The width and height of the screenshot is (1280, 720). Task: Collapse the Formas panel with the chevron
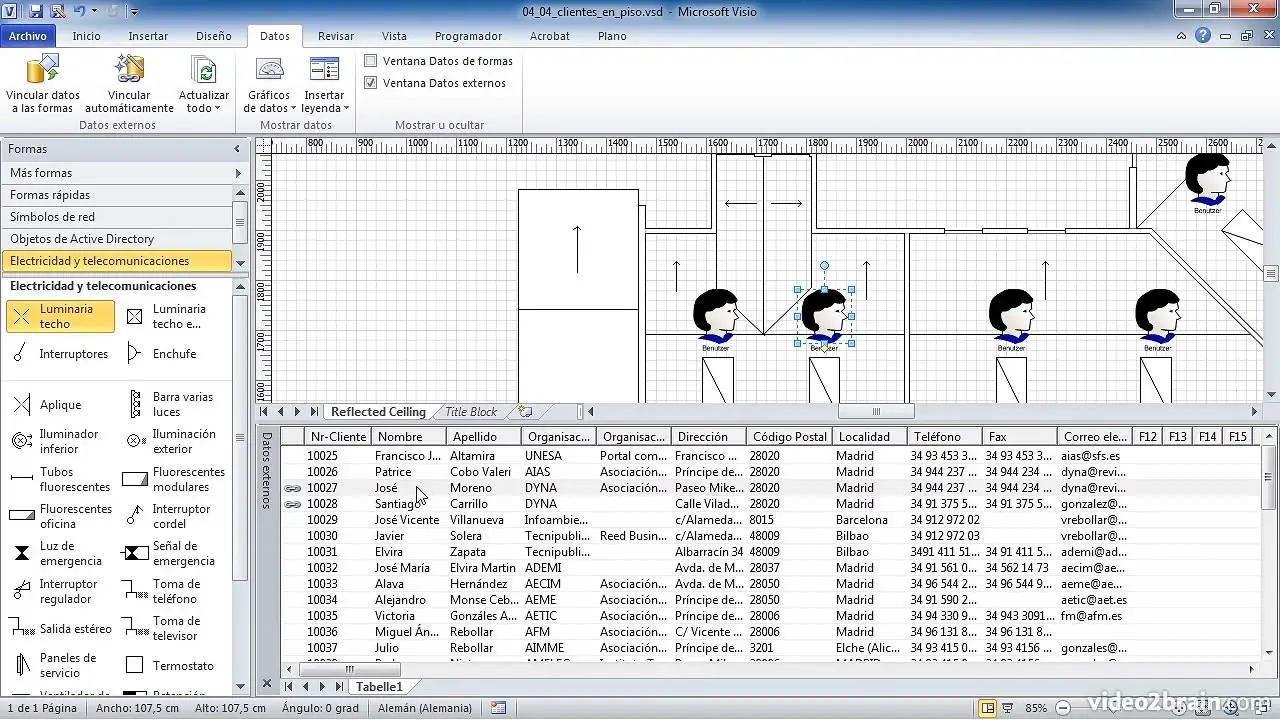coord(237,149)
